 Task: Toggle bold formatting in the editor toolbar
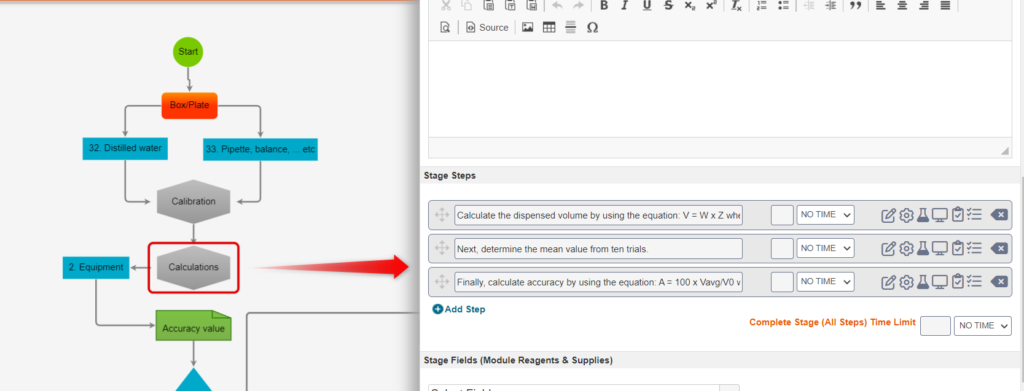pyautogui.click(x=604, y=5)
